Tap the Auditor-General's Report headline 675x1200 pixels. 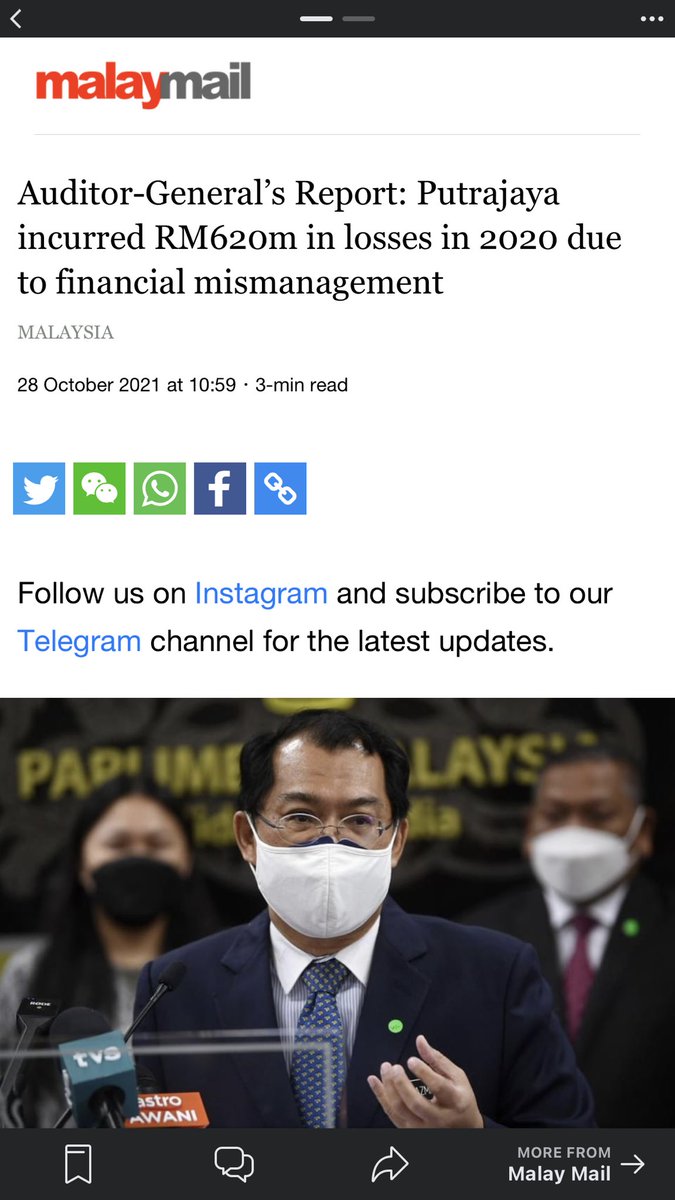[320, 238]
